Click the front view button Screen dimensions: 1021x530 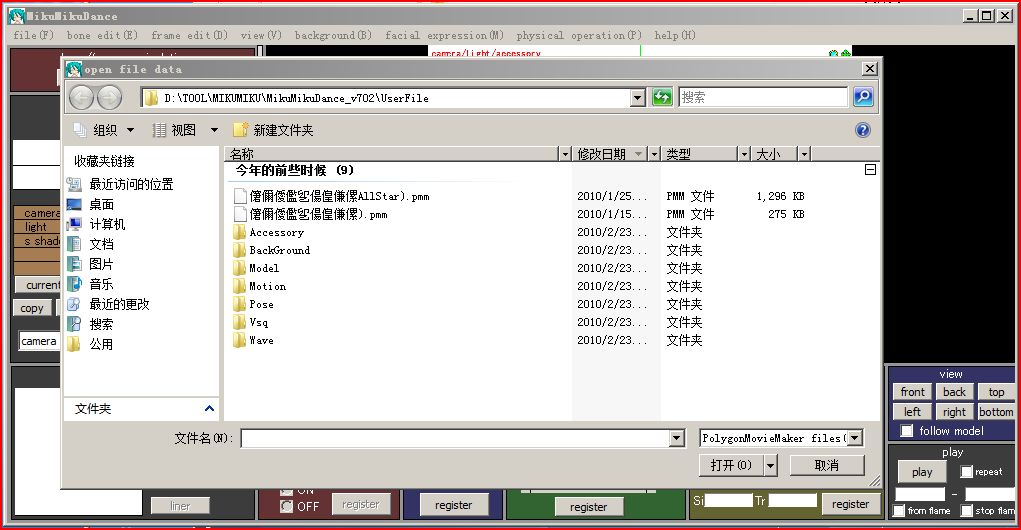[x=912, y=392]
